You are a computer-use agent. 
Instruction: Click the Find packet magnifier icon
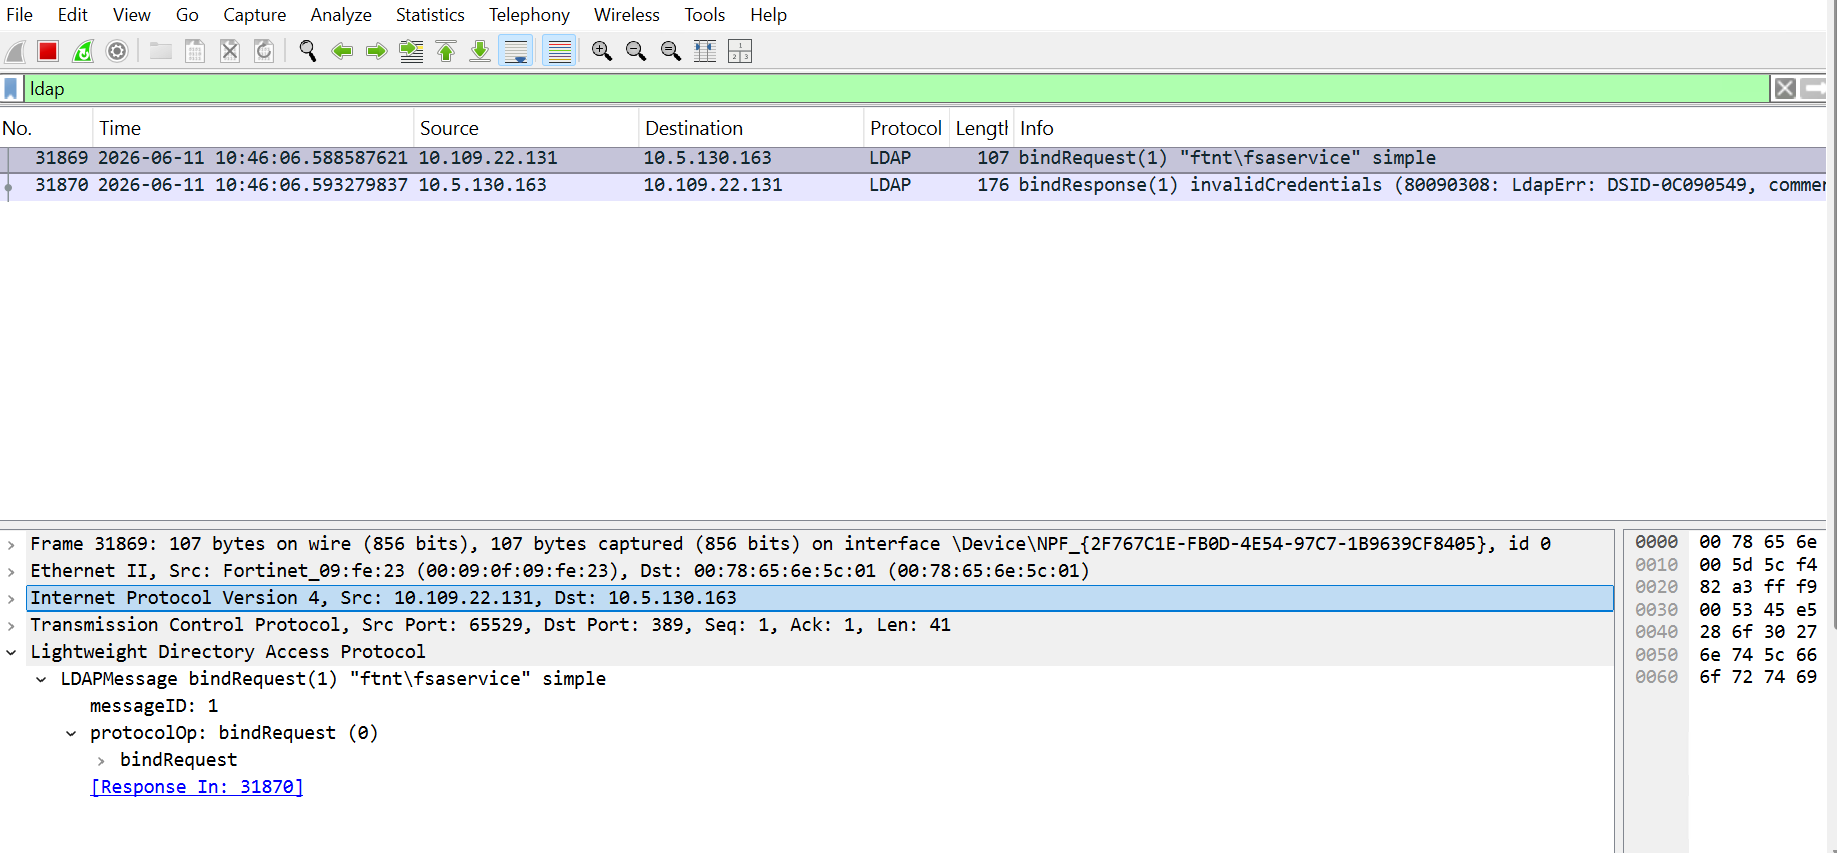(x=307, y=51)
